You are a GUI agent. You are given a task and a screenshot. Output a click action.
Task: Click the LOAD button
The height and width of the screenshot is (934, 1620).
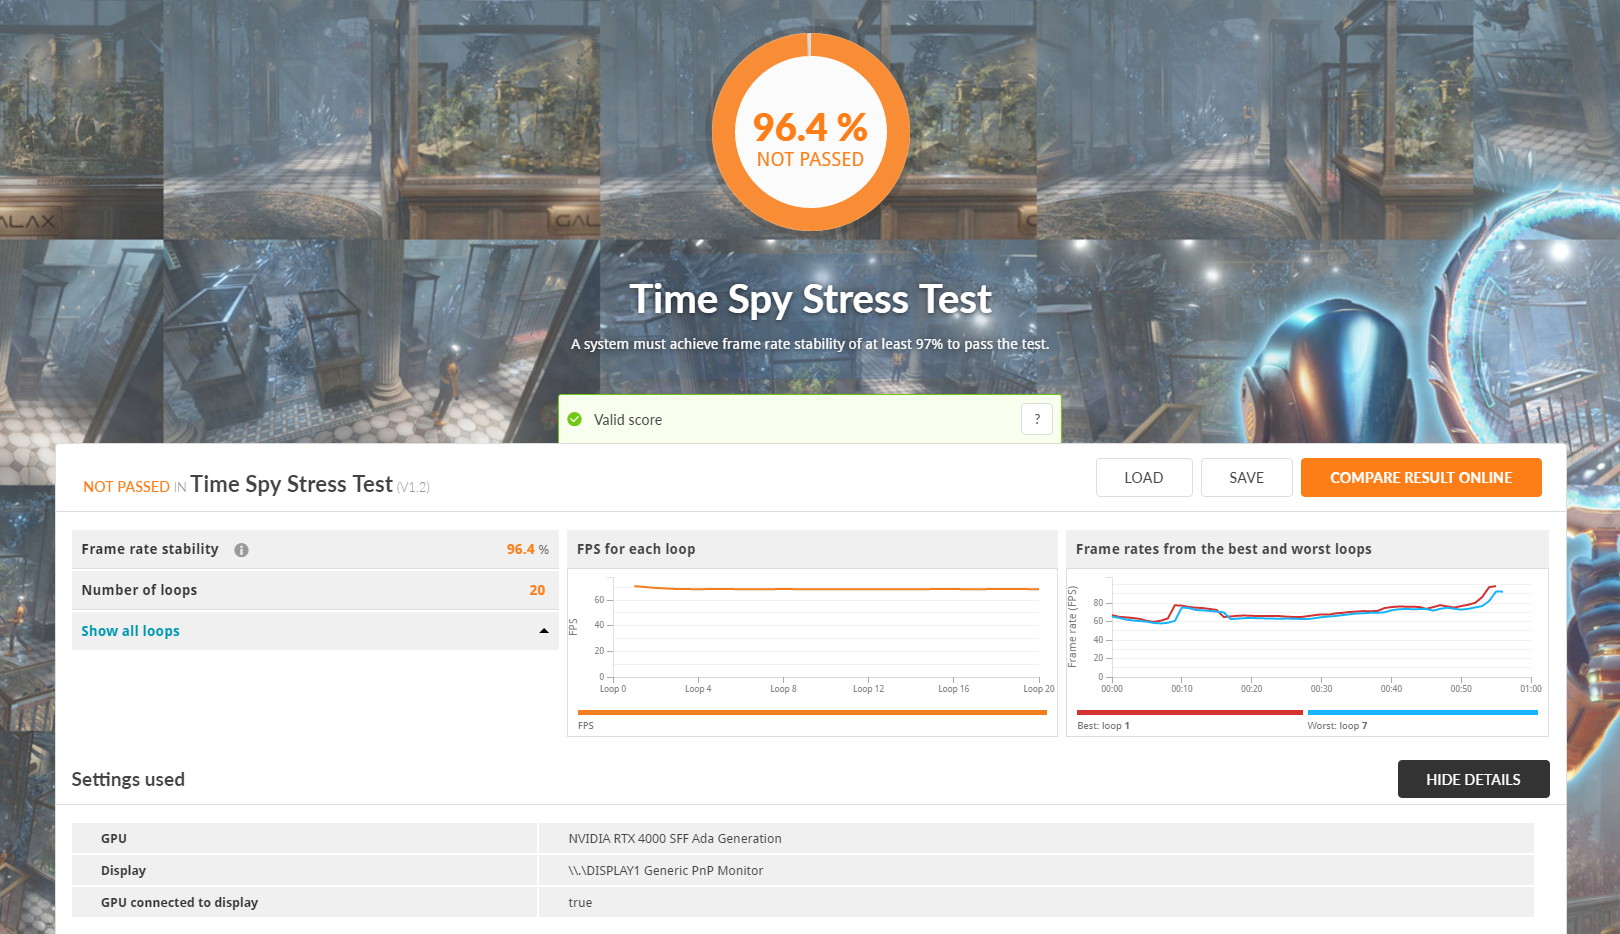pyautogui.click(x=1144, y=478)
